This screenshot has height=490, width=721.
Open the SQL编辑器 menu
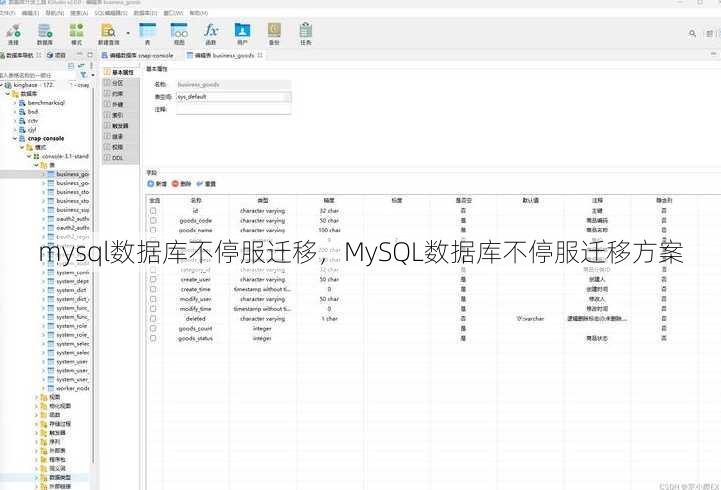111,13
